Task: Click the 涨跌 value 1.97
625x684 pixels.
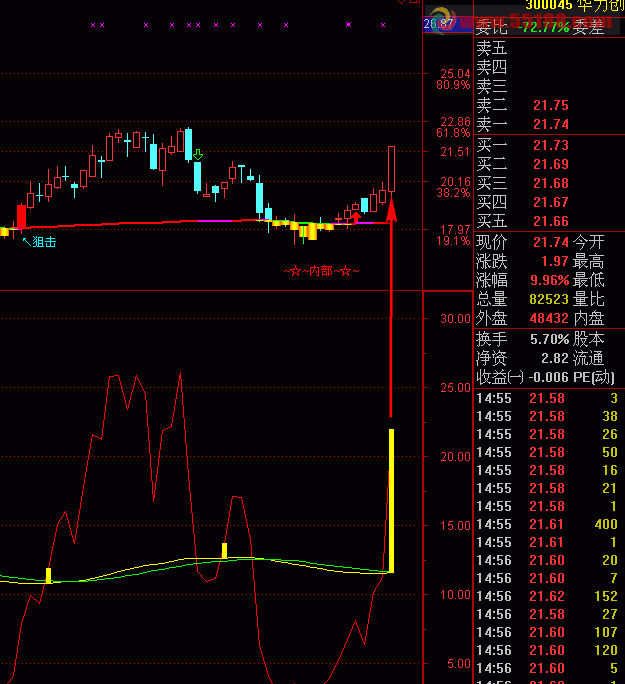Action: coord(555,261)
